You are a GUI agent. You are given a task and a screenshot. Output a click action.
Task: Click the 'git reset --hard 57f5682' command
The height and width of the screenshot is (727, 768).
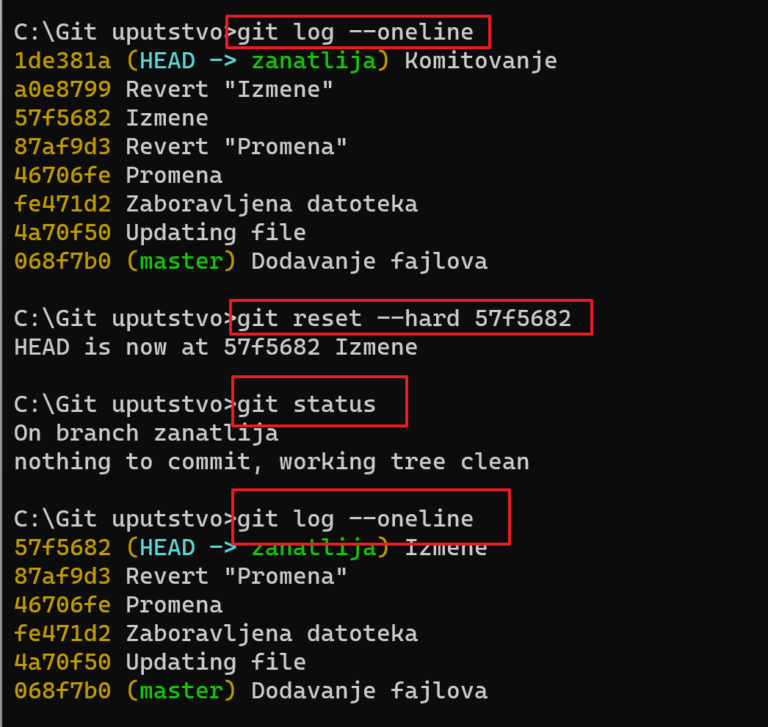point(404,319)
